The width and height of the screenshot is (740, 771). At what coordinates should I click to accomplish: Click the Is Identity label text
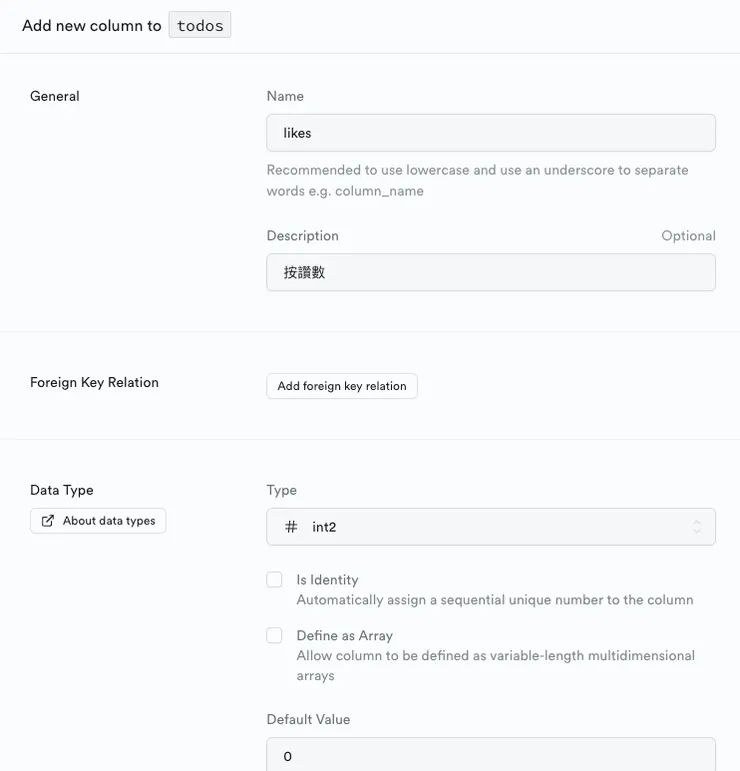[327, 580]
